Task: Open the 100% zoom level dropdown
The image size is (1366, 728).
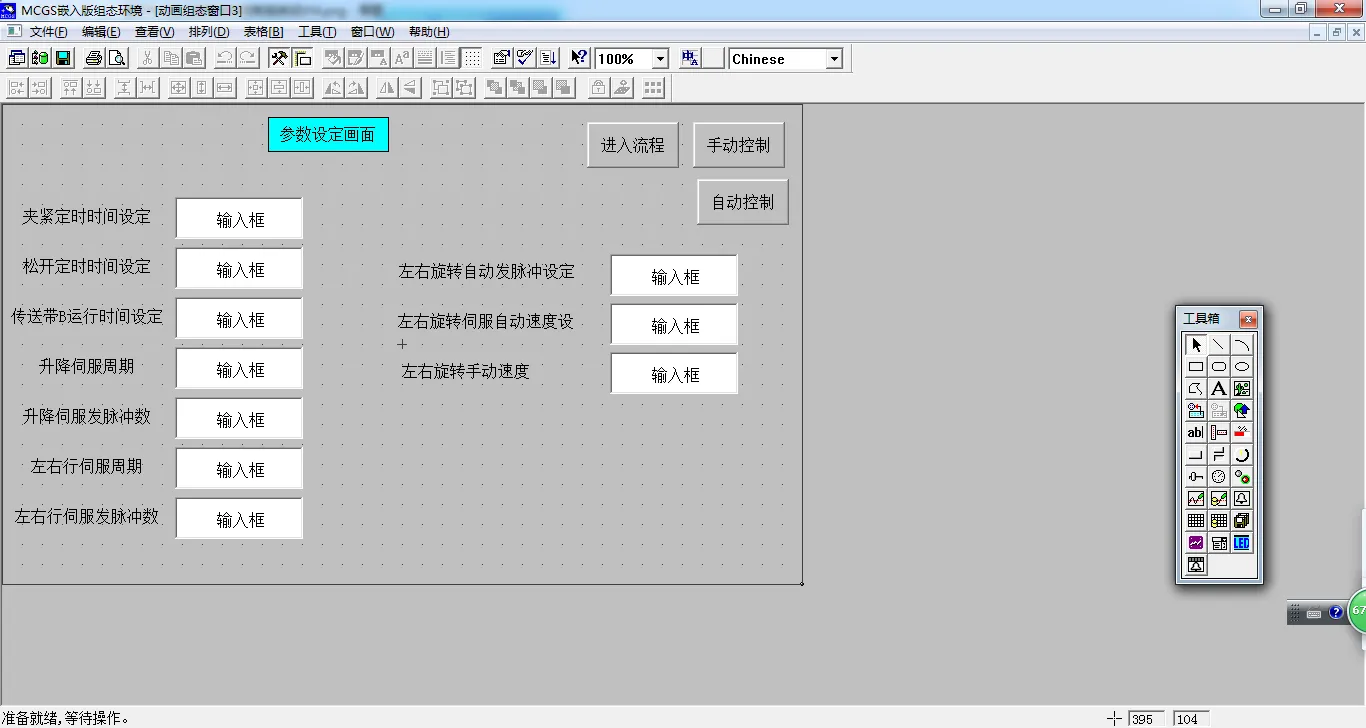Action: [659, 58]
